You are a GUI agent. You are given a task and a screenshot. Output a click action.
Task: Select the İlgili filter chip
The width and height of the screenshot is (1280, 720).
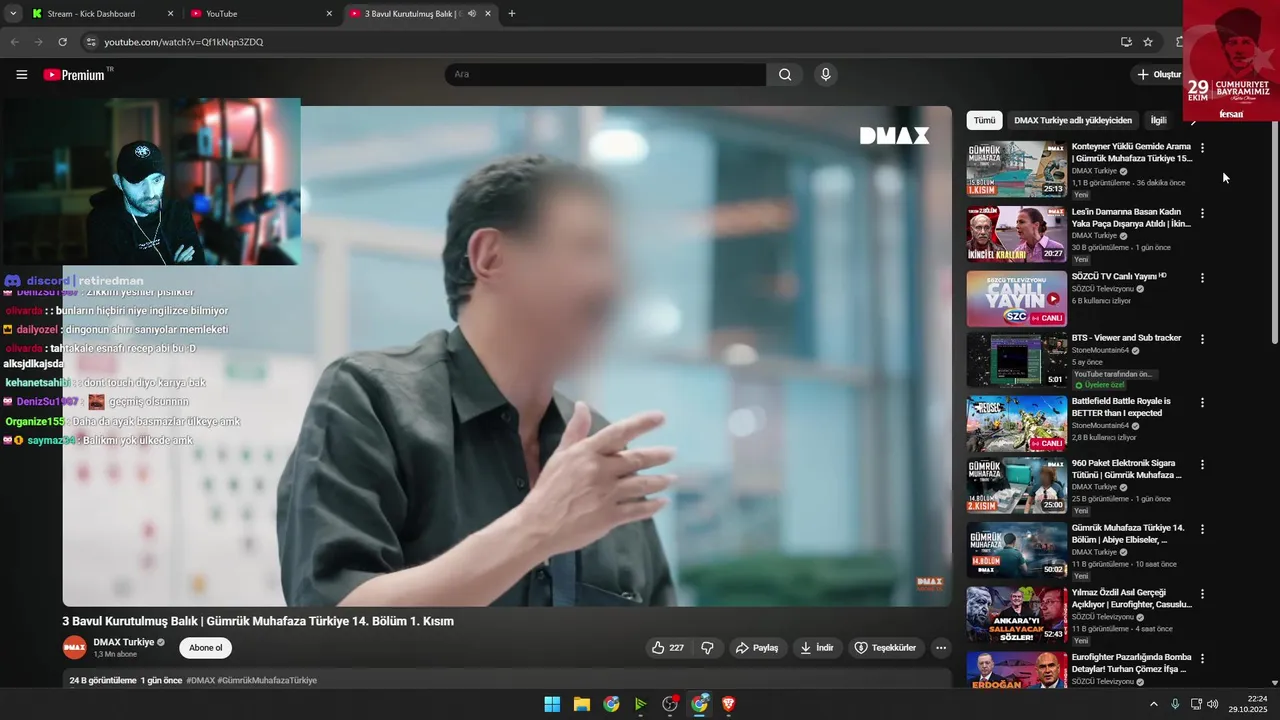coord(1158,120)
